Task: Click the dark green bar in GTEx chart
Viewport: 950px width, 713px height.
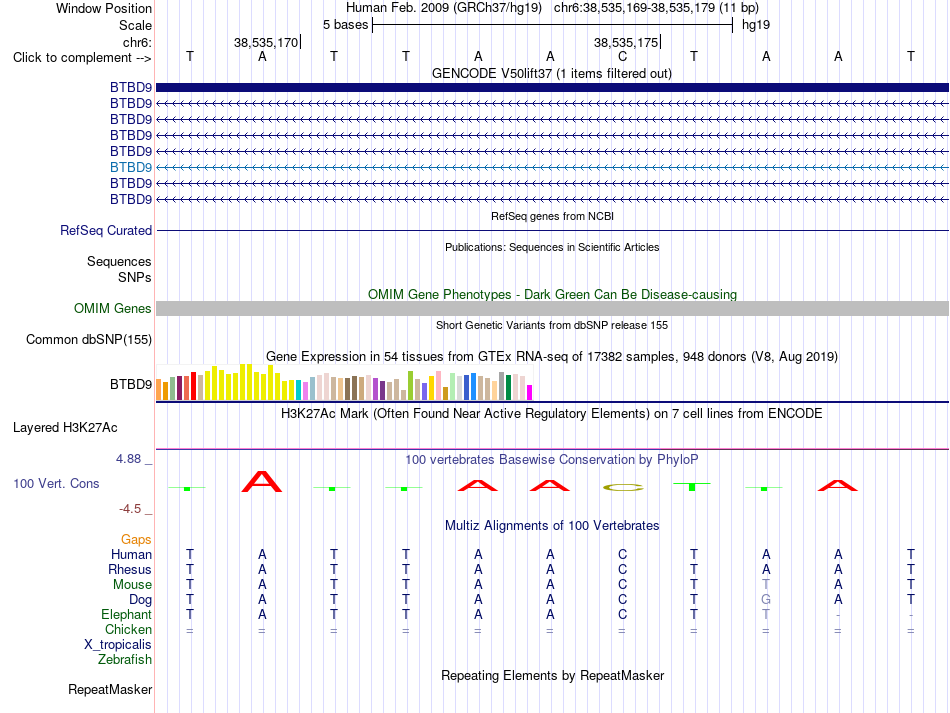Action: coord(508,388)
